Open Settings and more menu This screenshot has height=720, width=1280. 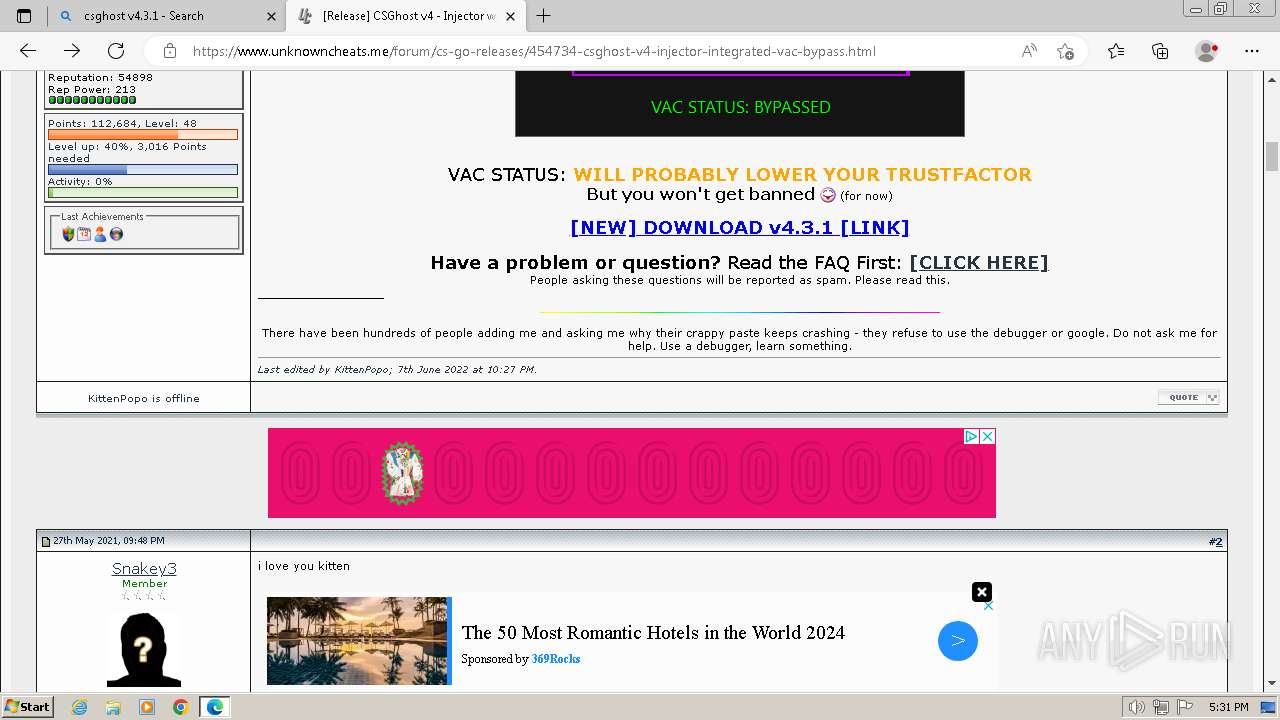[x=1252, y=51]
